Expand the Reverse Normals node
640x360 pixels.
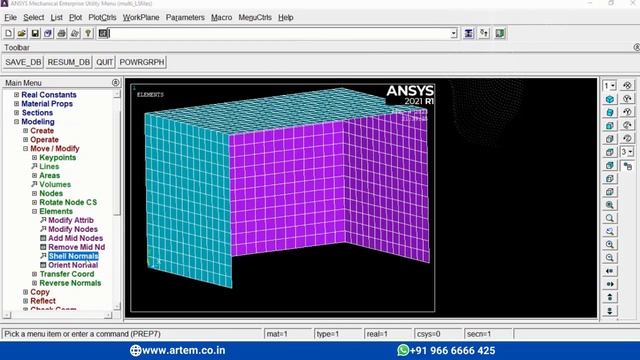click(x=34, y=283)
